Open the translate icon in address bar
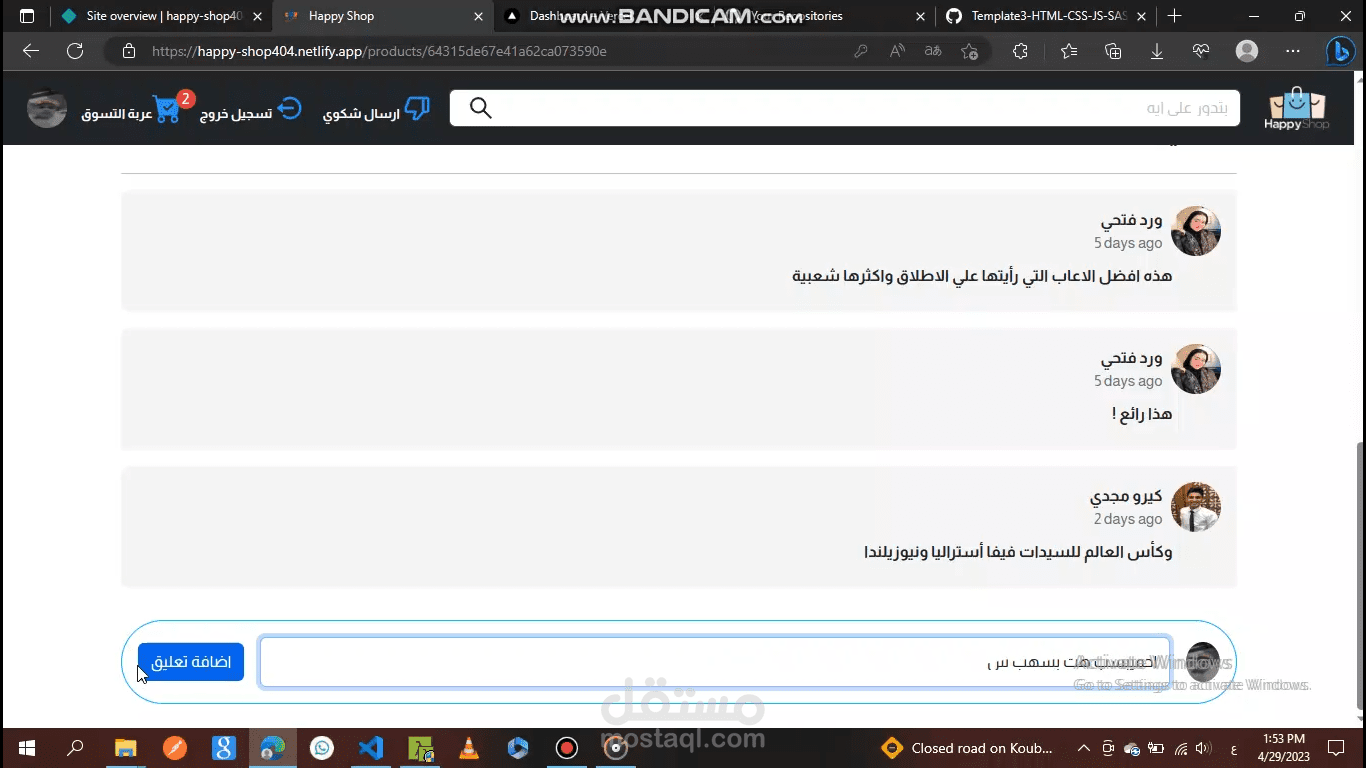This screenshot has height=768, width=1366. (x=932, y=51)
